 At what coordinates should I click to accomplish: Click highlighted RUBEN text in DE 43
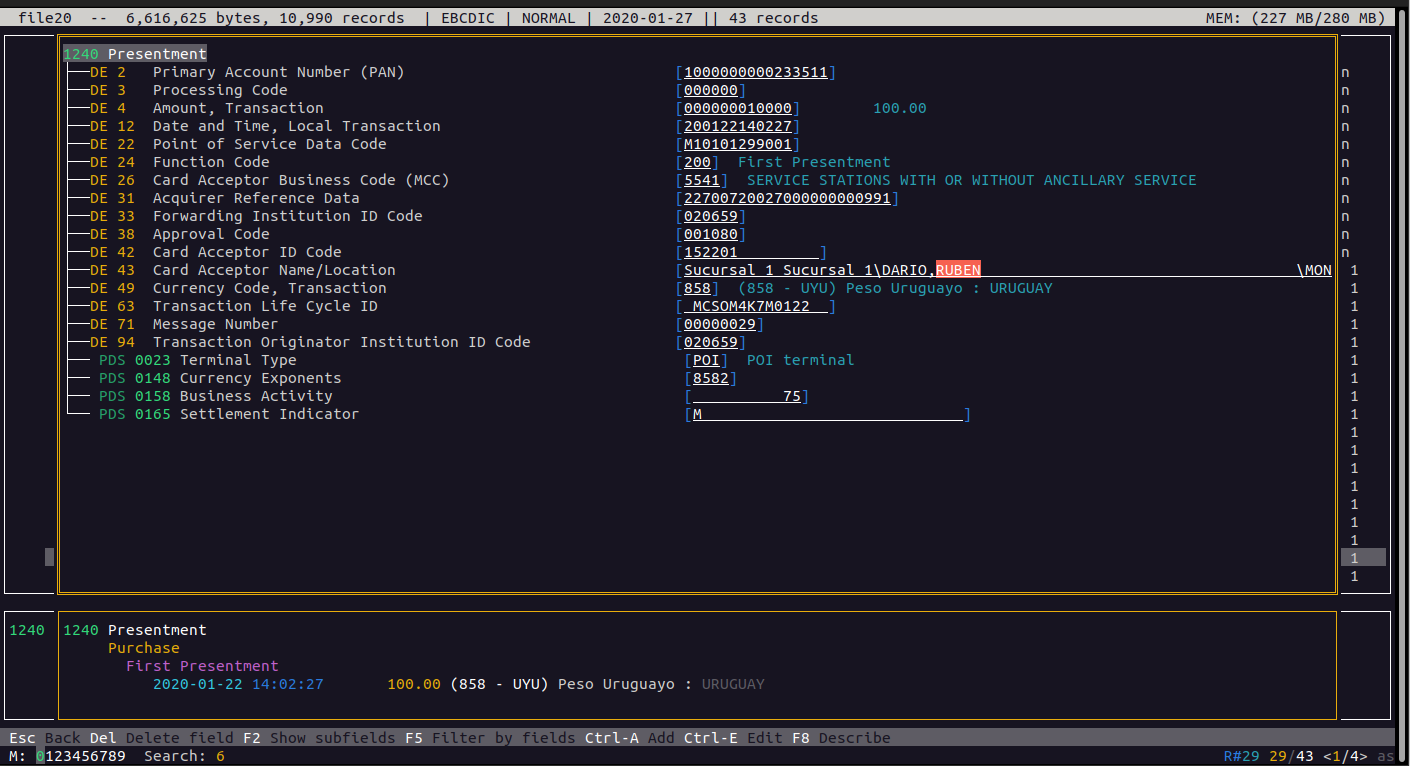[x=958, y=270]
